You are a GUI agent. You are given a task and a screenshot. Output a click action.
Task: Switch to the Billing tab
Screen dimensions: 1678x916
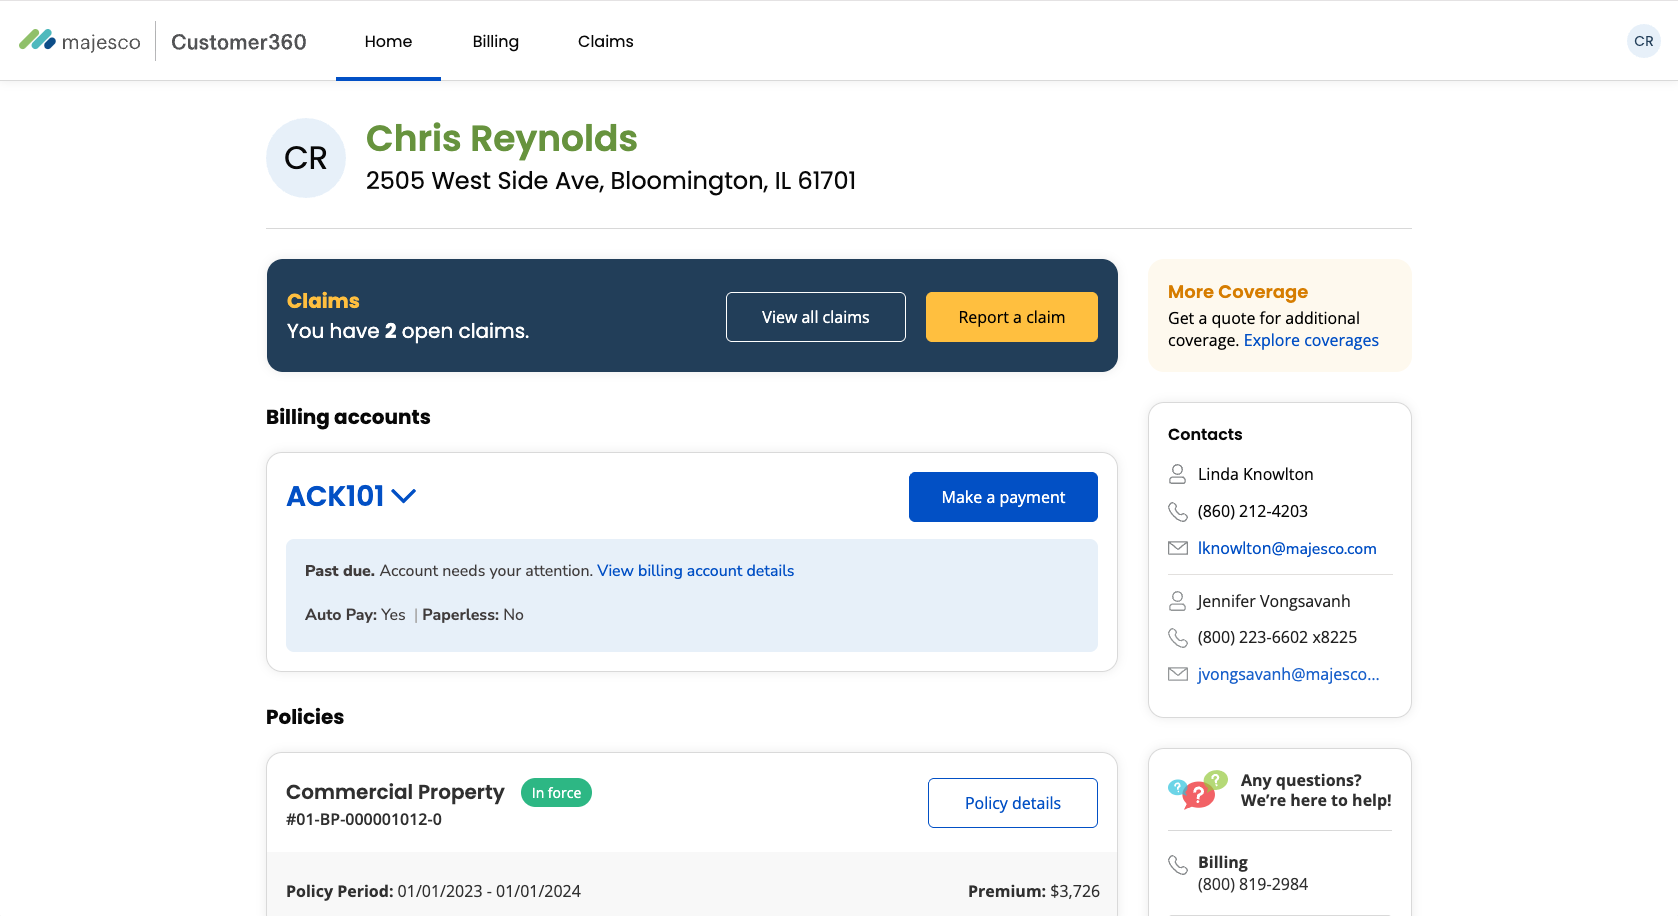[x=496, y=41]
